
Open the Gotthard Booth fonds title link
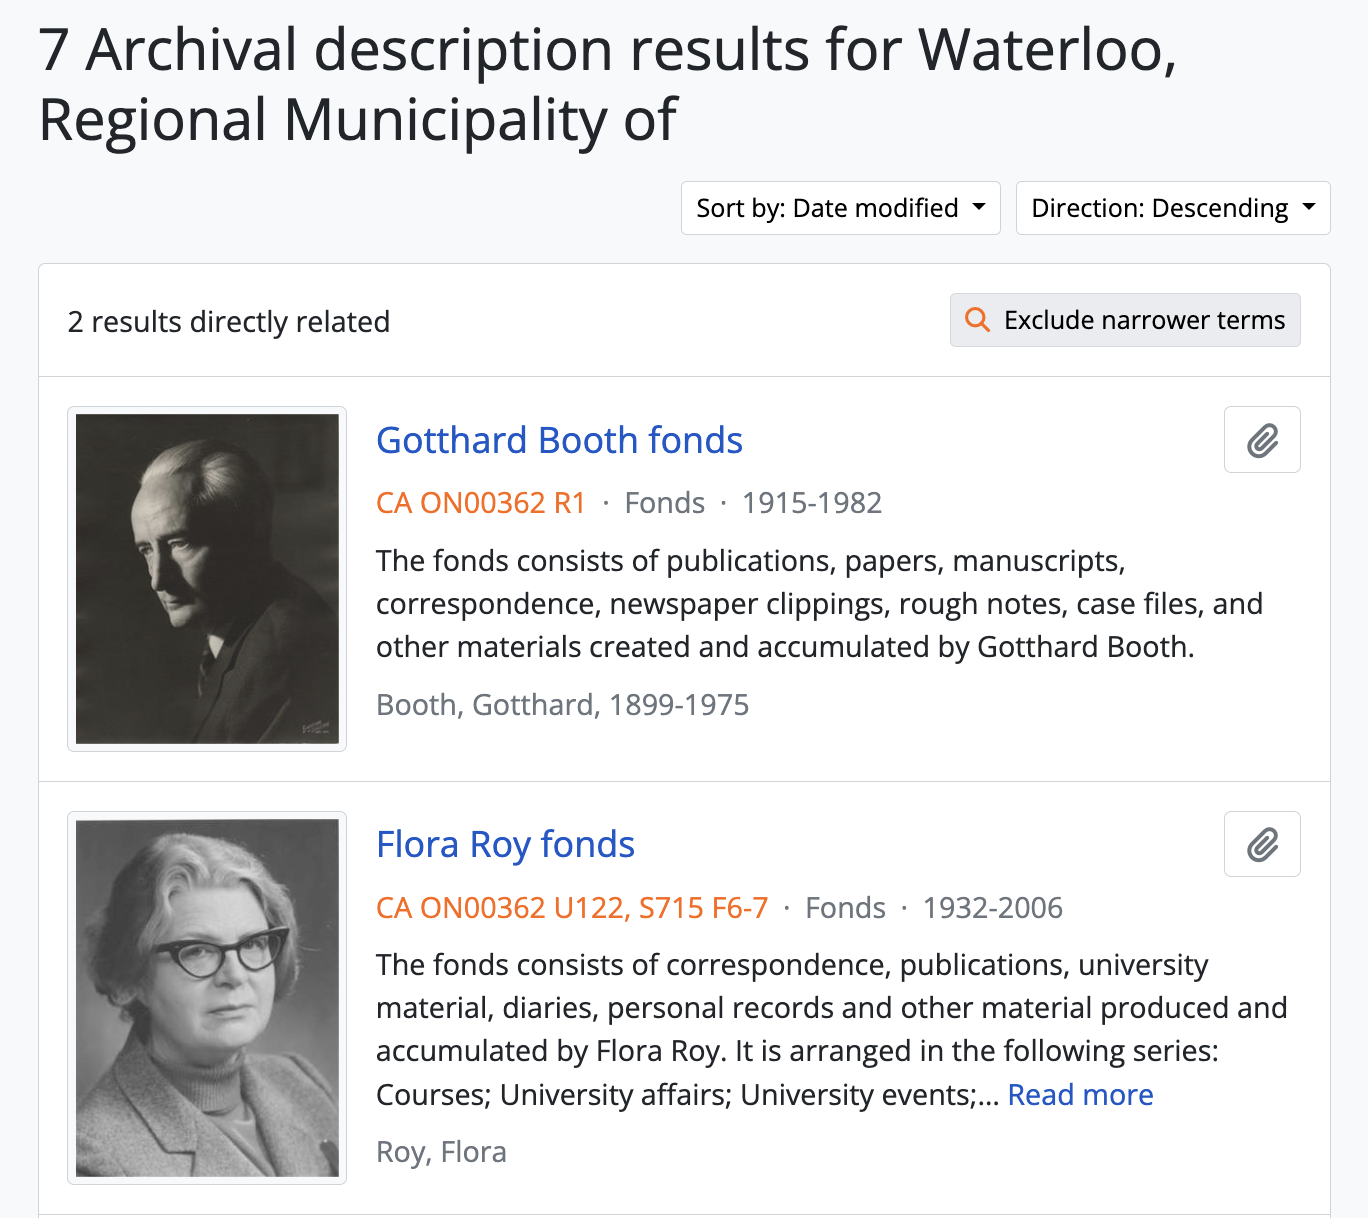(559, 441)
